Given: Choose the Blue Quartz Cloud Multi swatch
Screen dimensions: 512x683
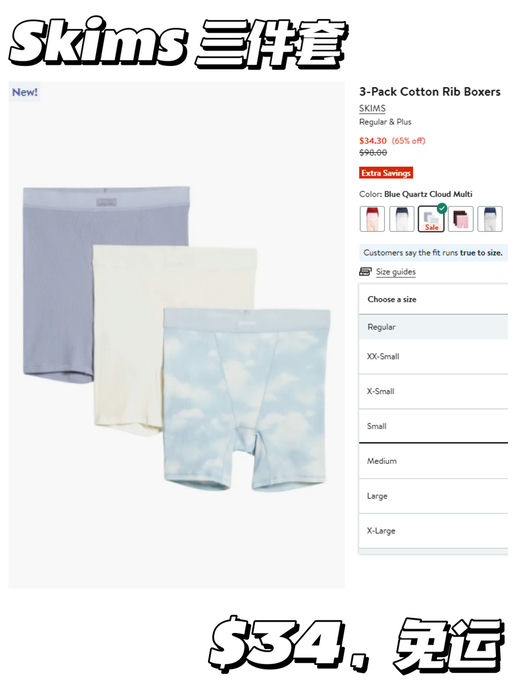Looking at the screenshot, I should tap(431, 219).
